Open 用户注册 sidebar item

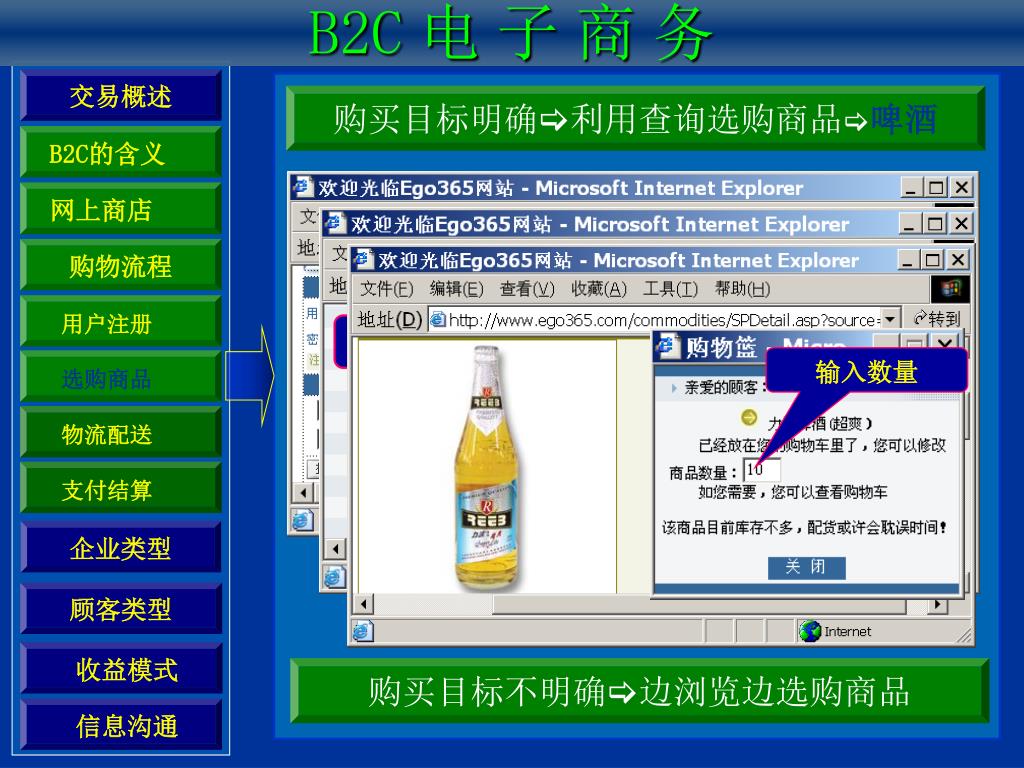(x=121, y=323)
